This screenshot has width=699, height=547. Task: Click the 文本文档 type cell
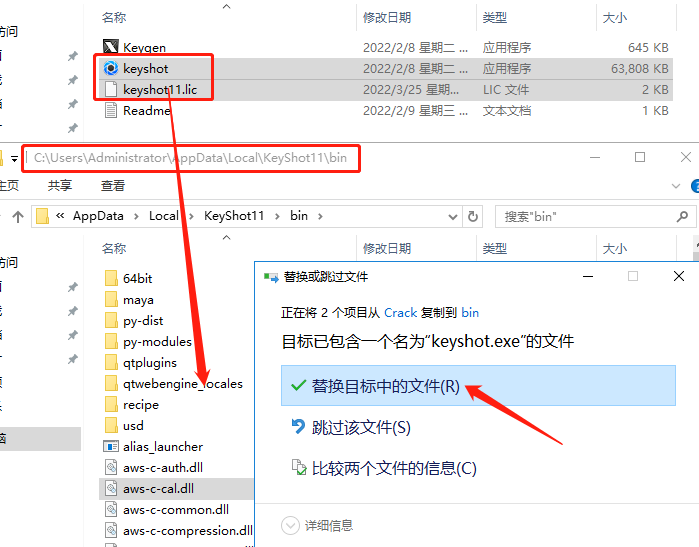[x=507, y=111]
